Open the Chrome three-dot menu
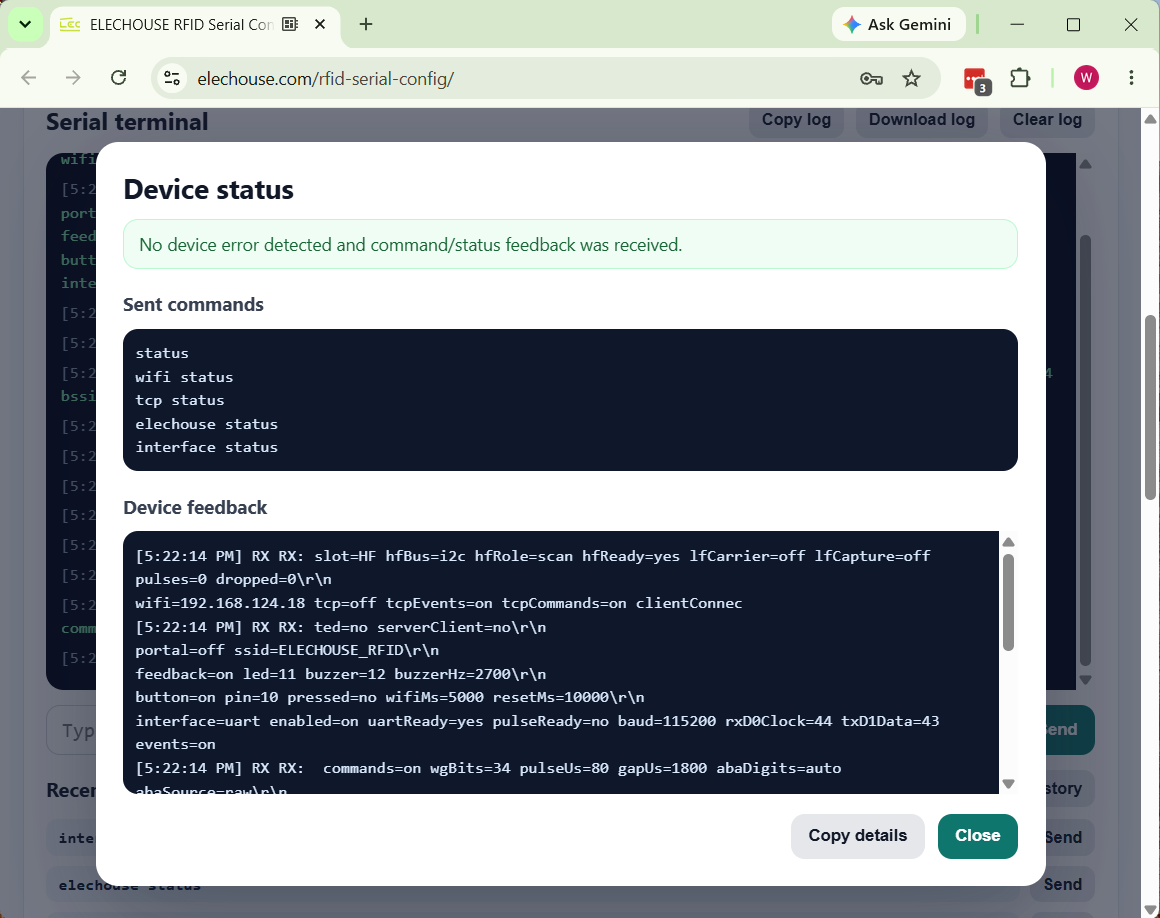Screen dimensions: 1160x918 tap(1131, 78)
